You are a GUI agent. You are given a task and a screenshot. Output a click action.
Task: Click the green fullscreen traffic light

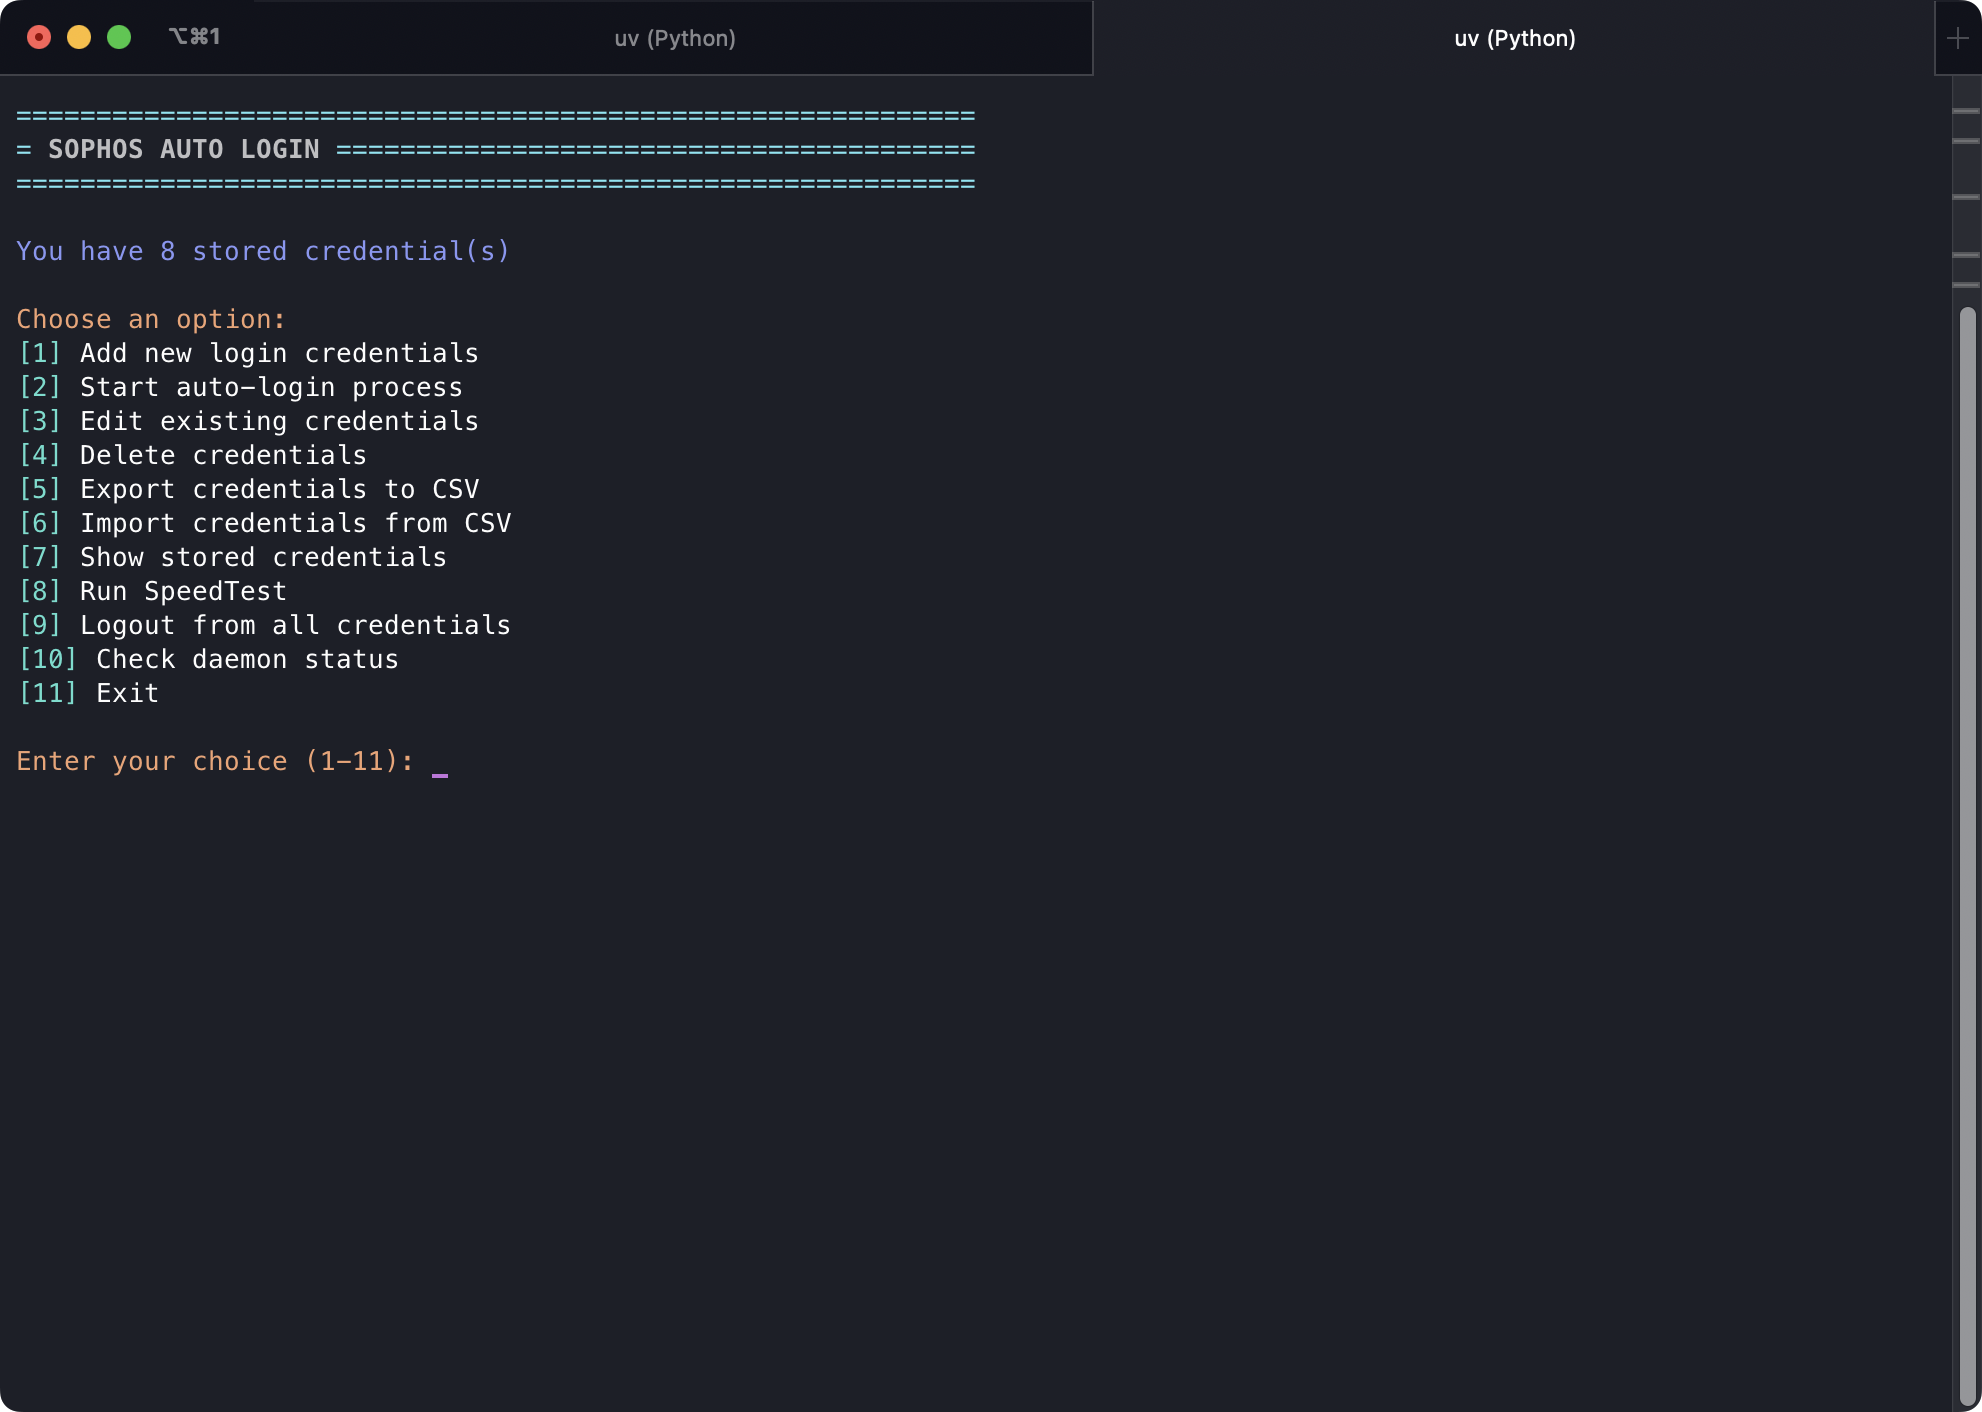pyautogui.click(x=120, y=37)
